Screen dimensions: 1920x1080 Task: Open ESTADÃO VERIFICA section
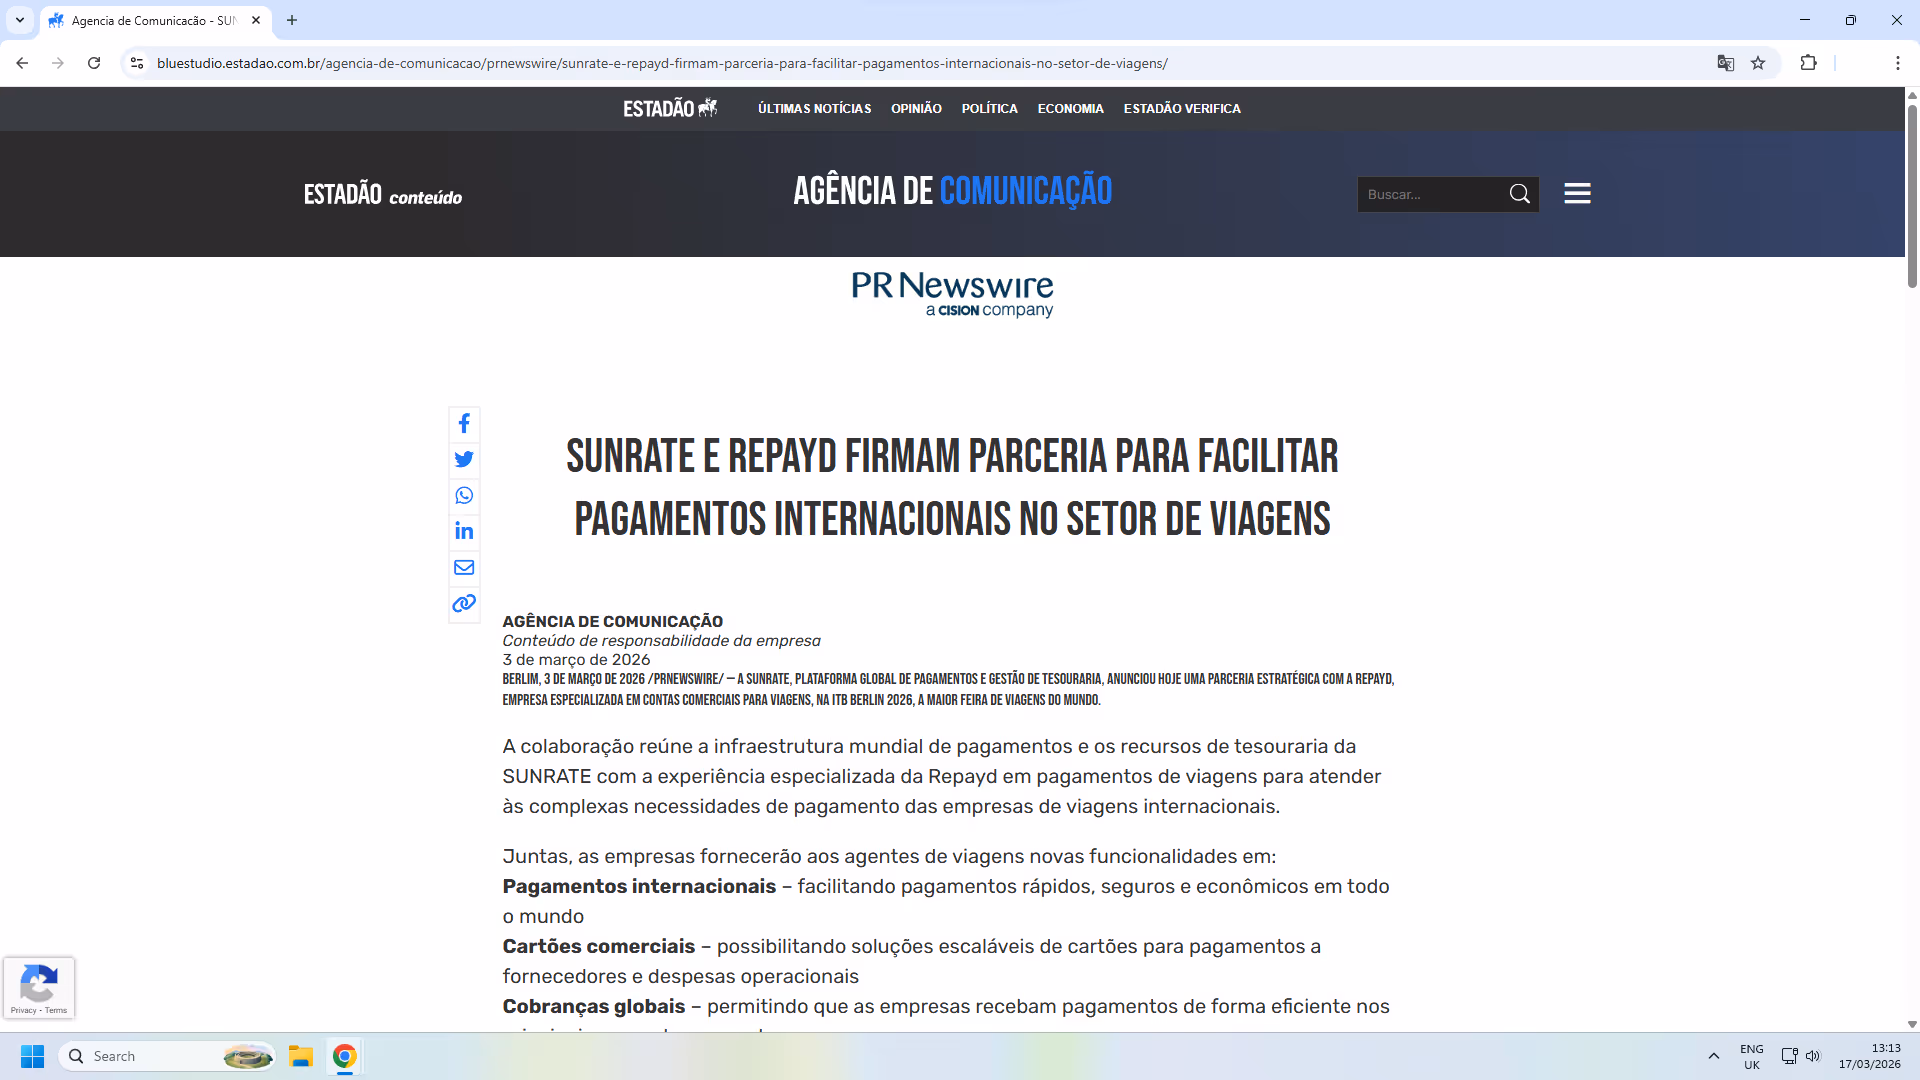pyautogui.click(x=1182, y=108)
